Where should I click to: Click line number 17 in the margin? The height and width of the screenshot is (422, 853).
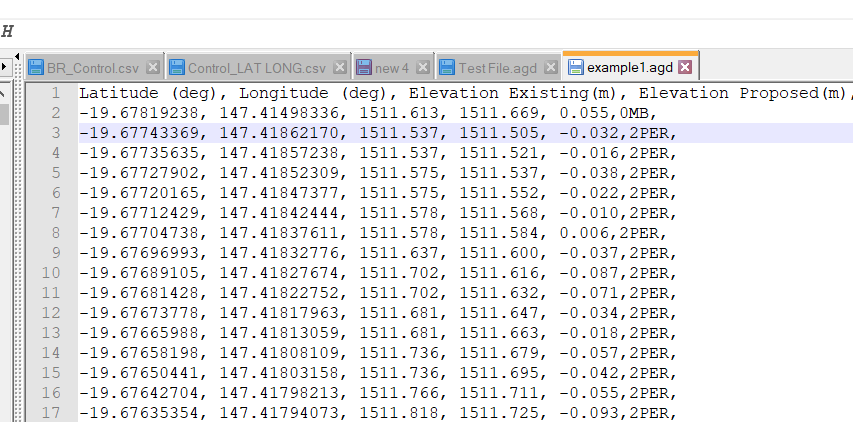tap(52, 412)
